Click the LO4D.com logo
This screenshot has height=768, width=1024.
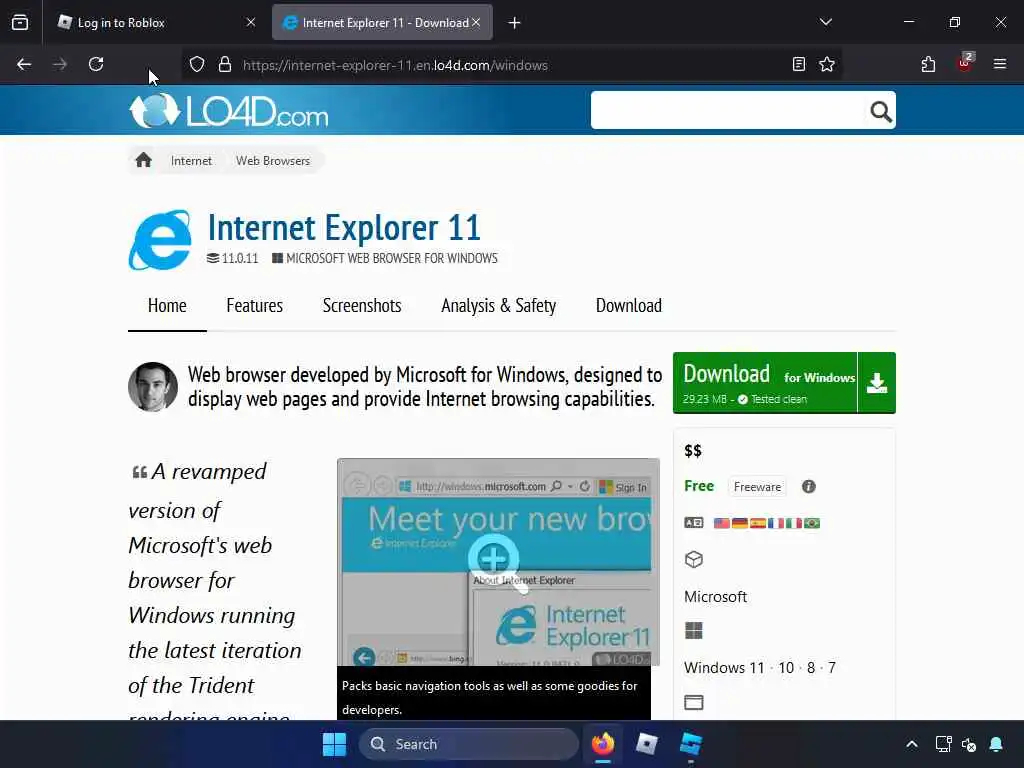pos(229,110)
